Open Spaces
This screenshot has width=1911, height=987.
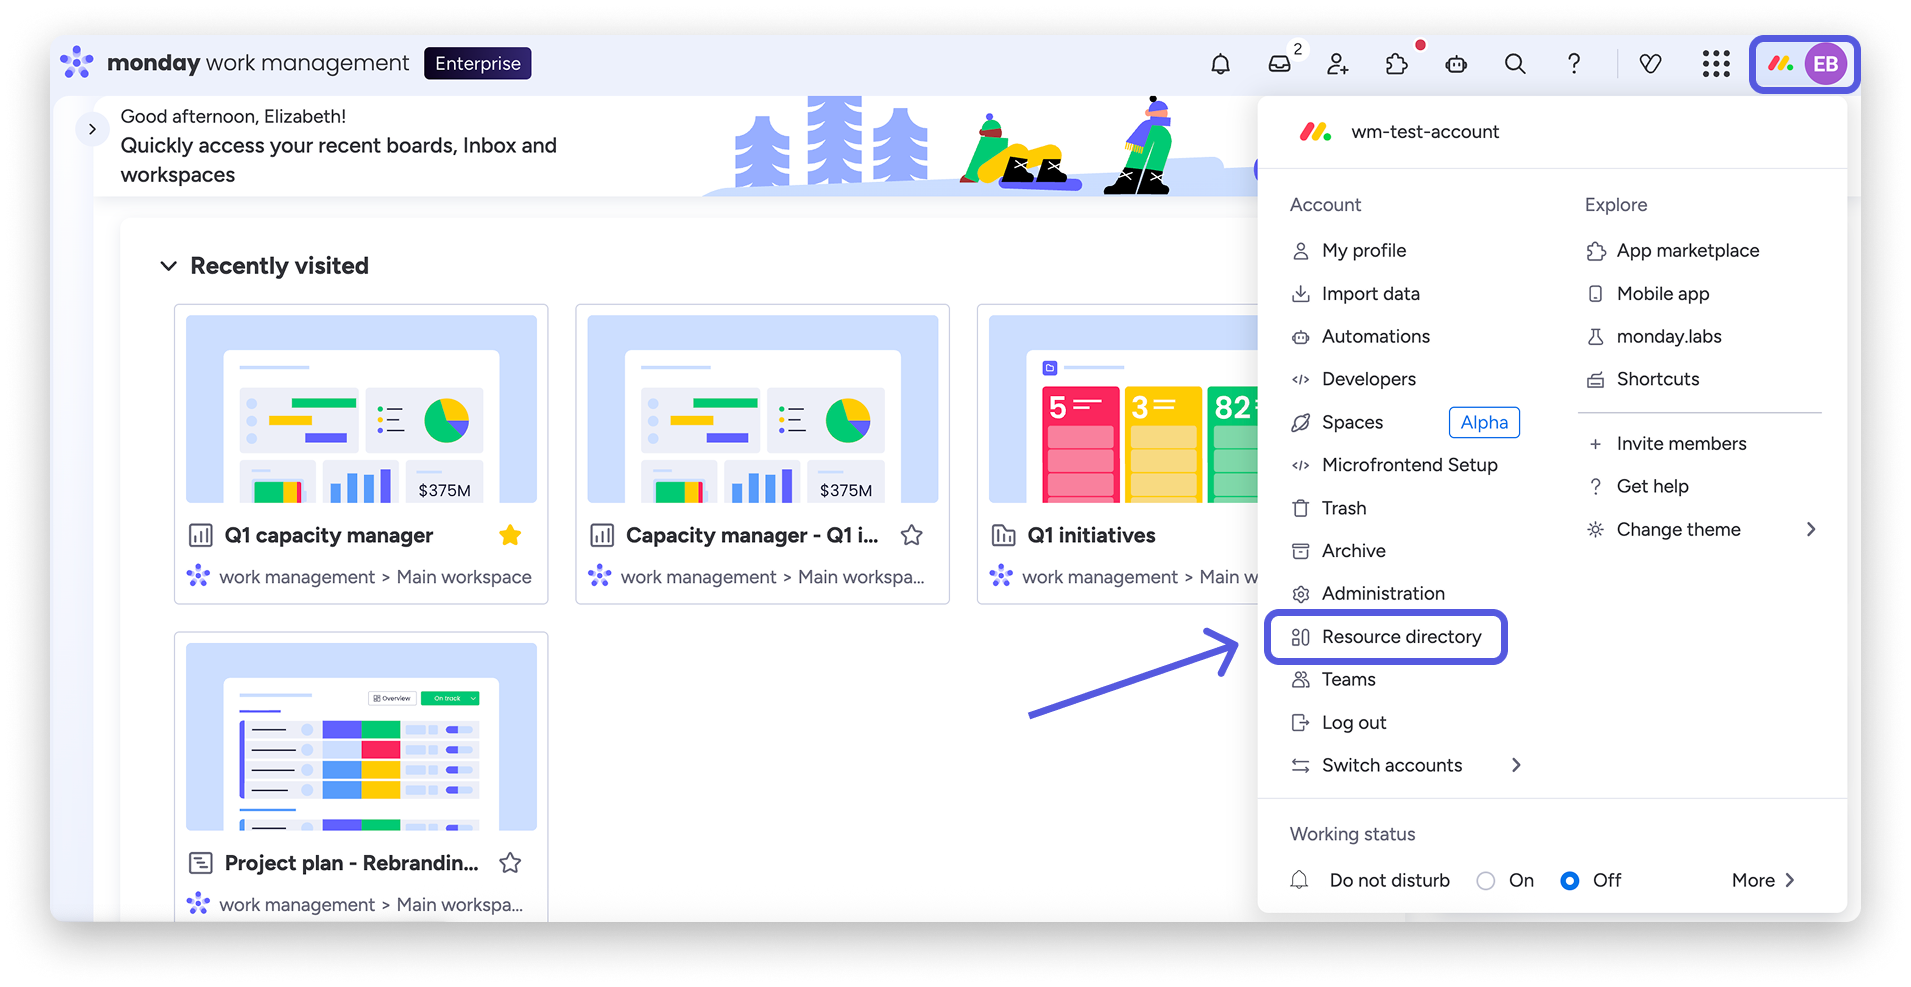(x=1352, y=423)
